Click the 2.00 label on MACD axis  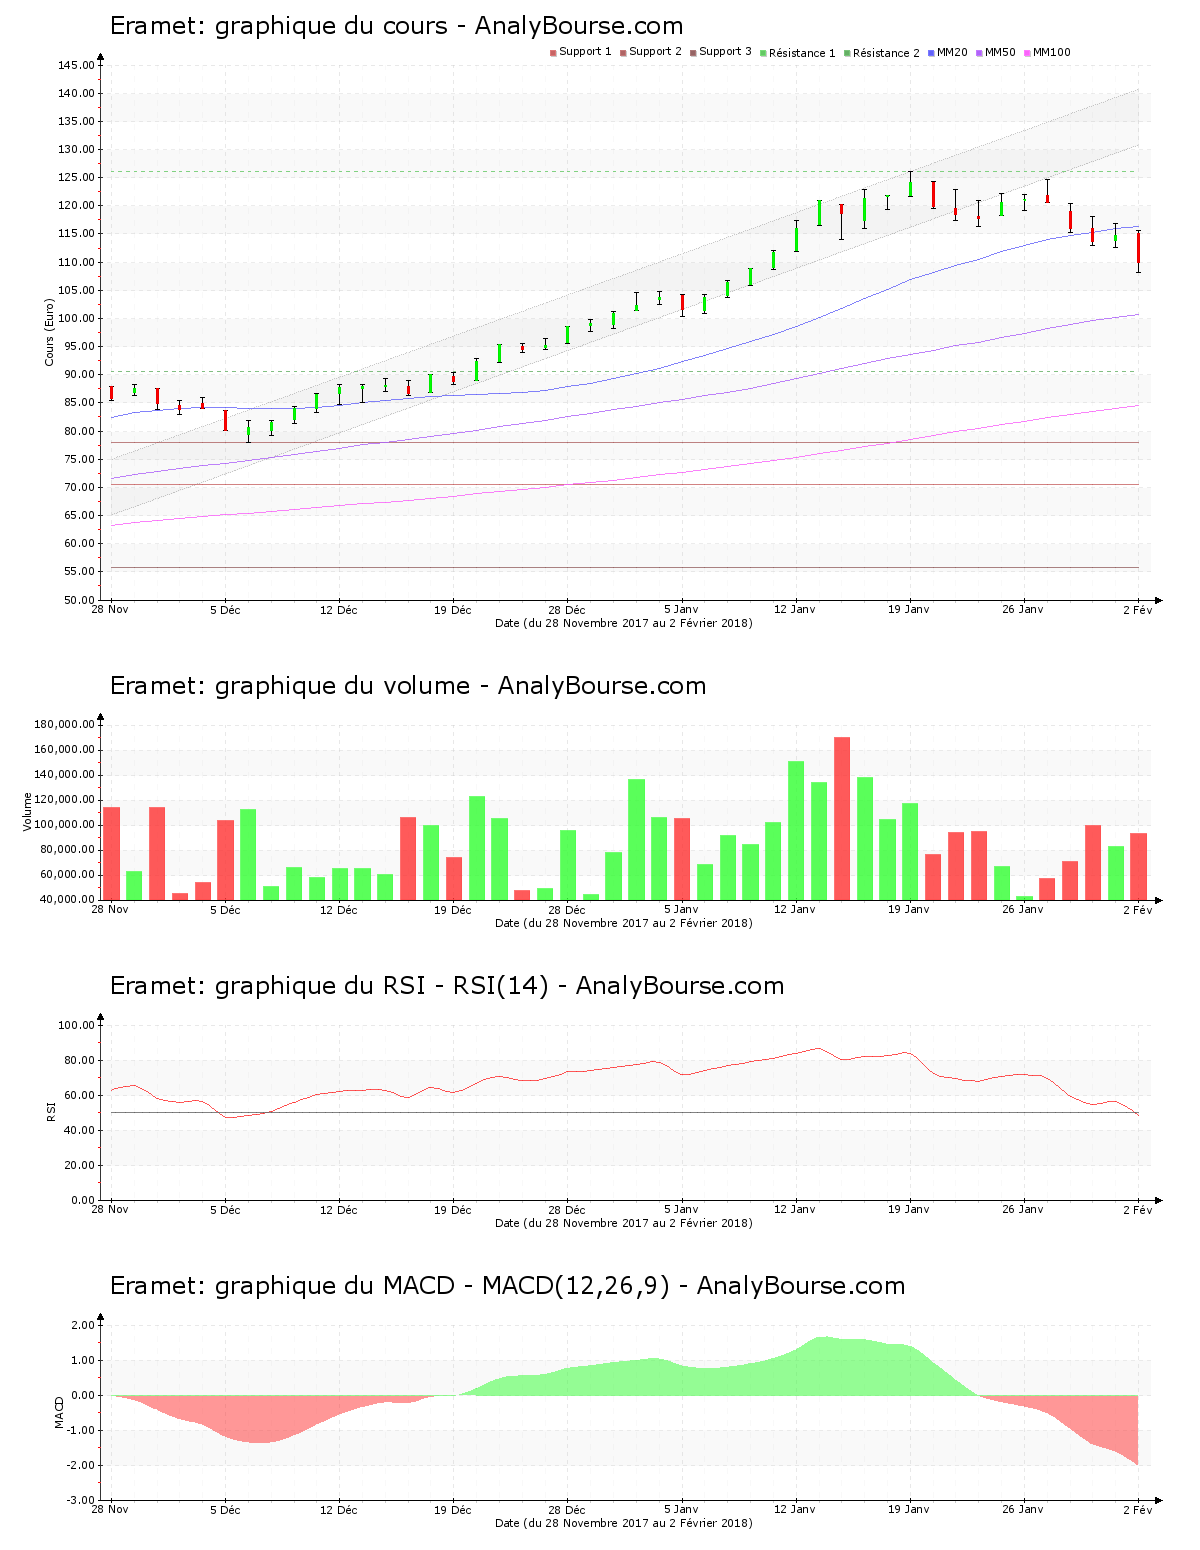point(83,1325)
